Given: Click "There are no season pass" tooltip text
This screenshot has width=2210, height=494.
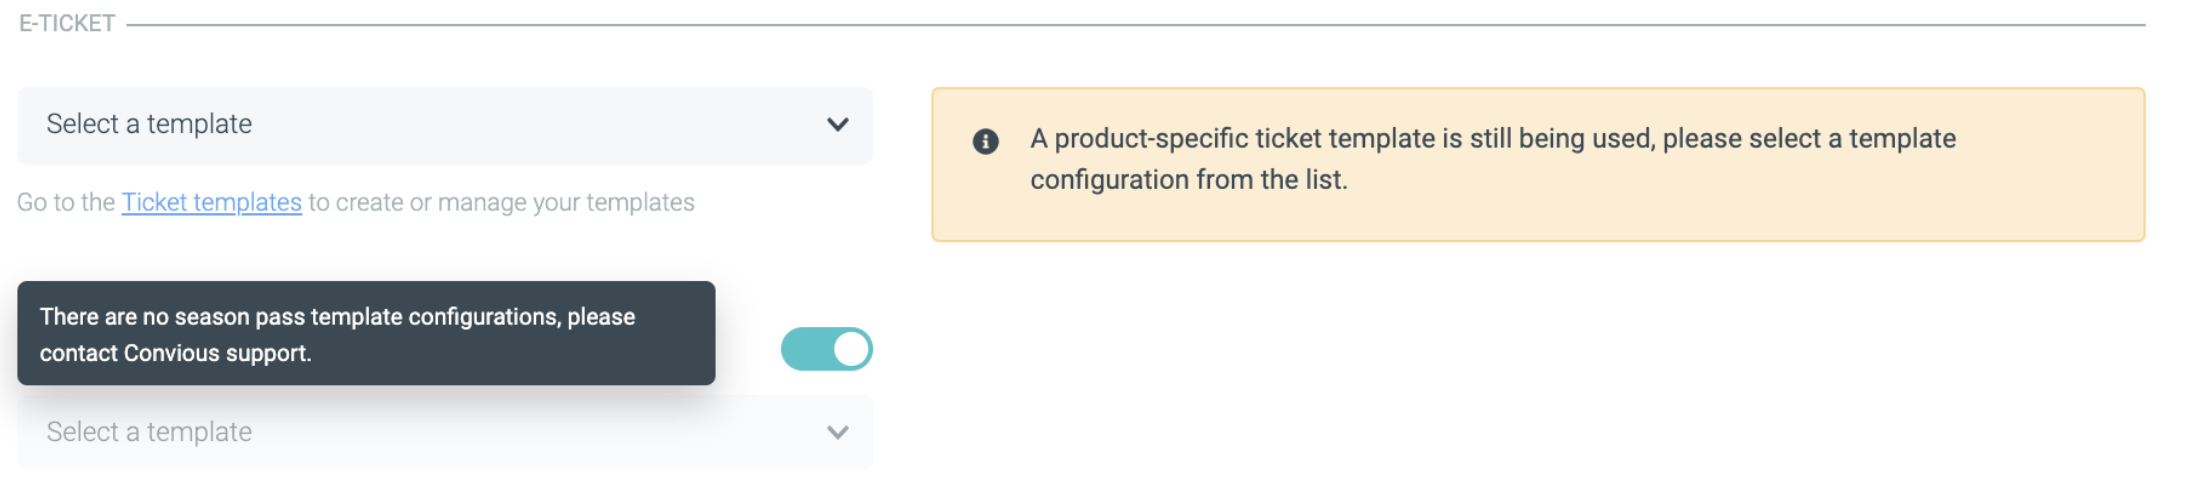Looking at the screenshot, I should pyautogui.click(x=172, y=317).
